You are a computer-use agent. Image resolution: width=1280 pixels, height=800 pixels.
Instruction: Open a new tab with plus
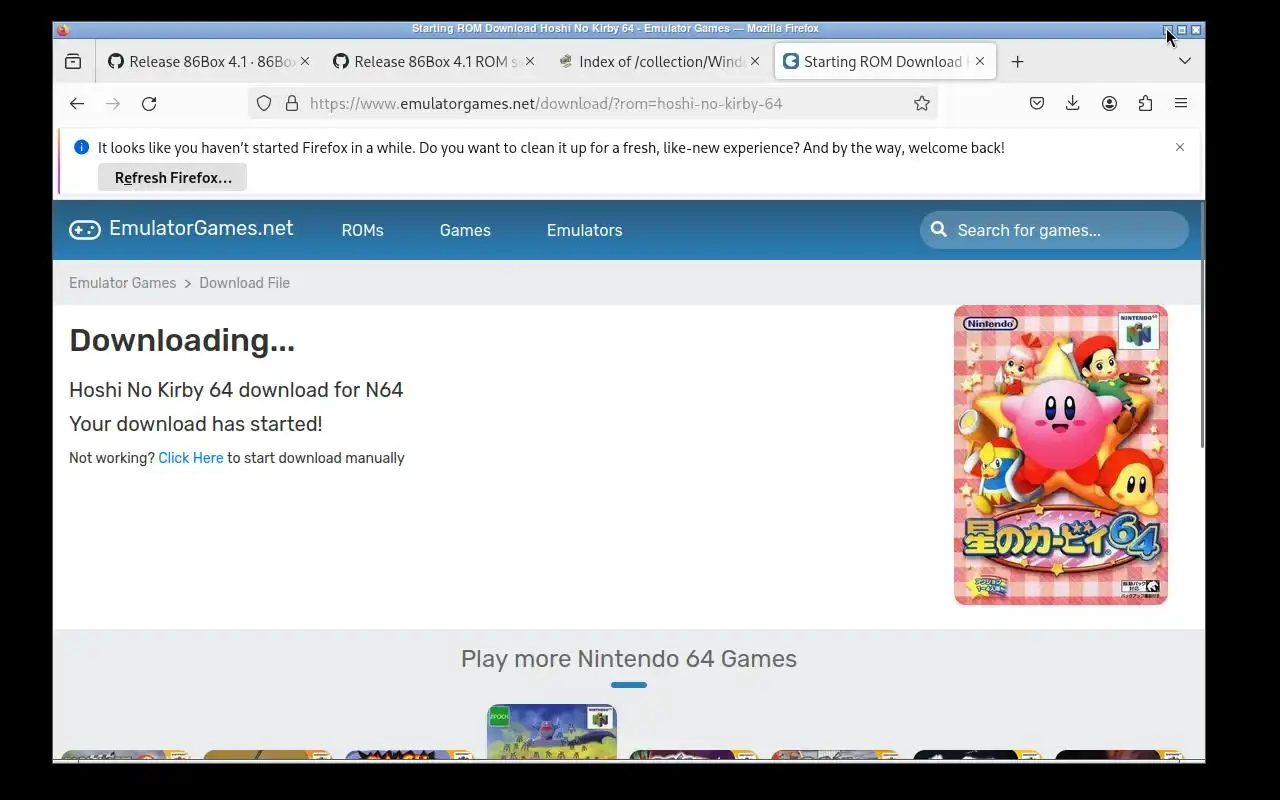pyautogui.click(x=1017, y=62)
